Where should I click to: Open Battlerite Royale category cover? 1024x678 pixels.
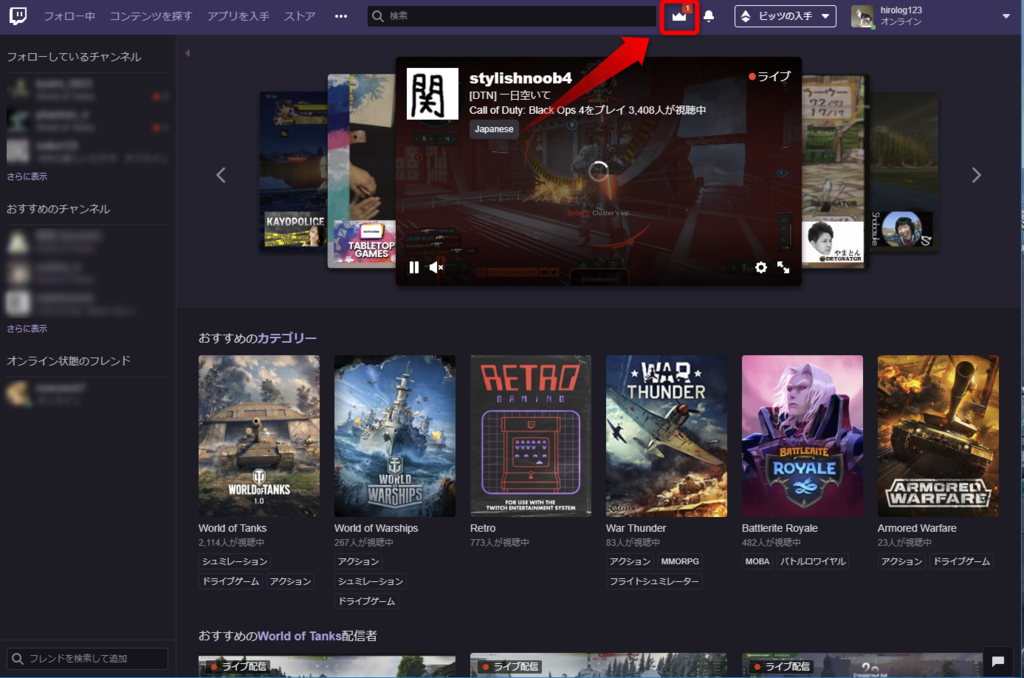click(x=802, y=436)
